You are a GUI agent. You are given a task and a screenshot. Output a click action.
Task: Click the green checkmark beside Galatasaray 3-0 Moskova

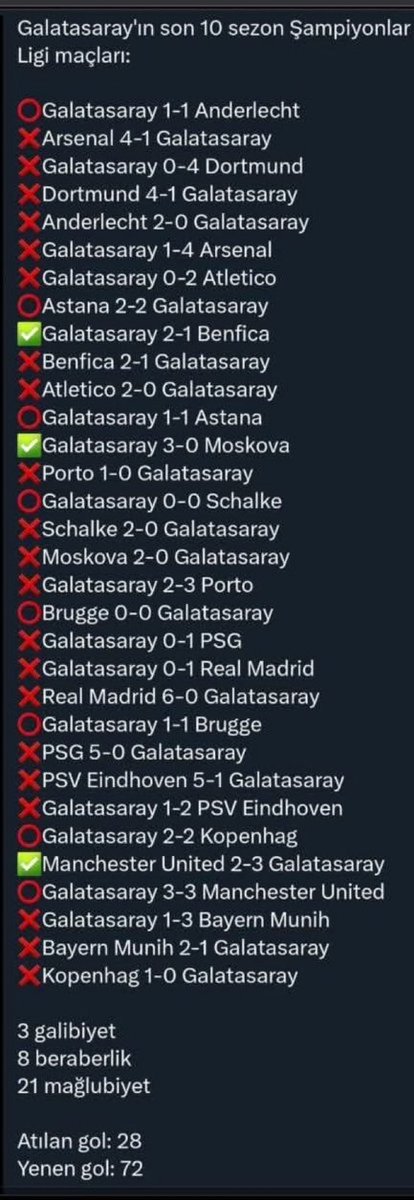click(x=29, y=446)
